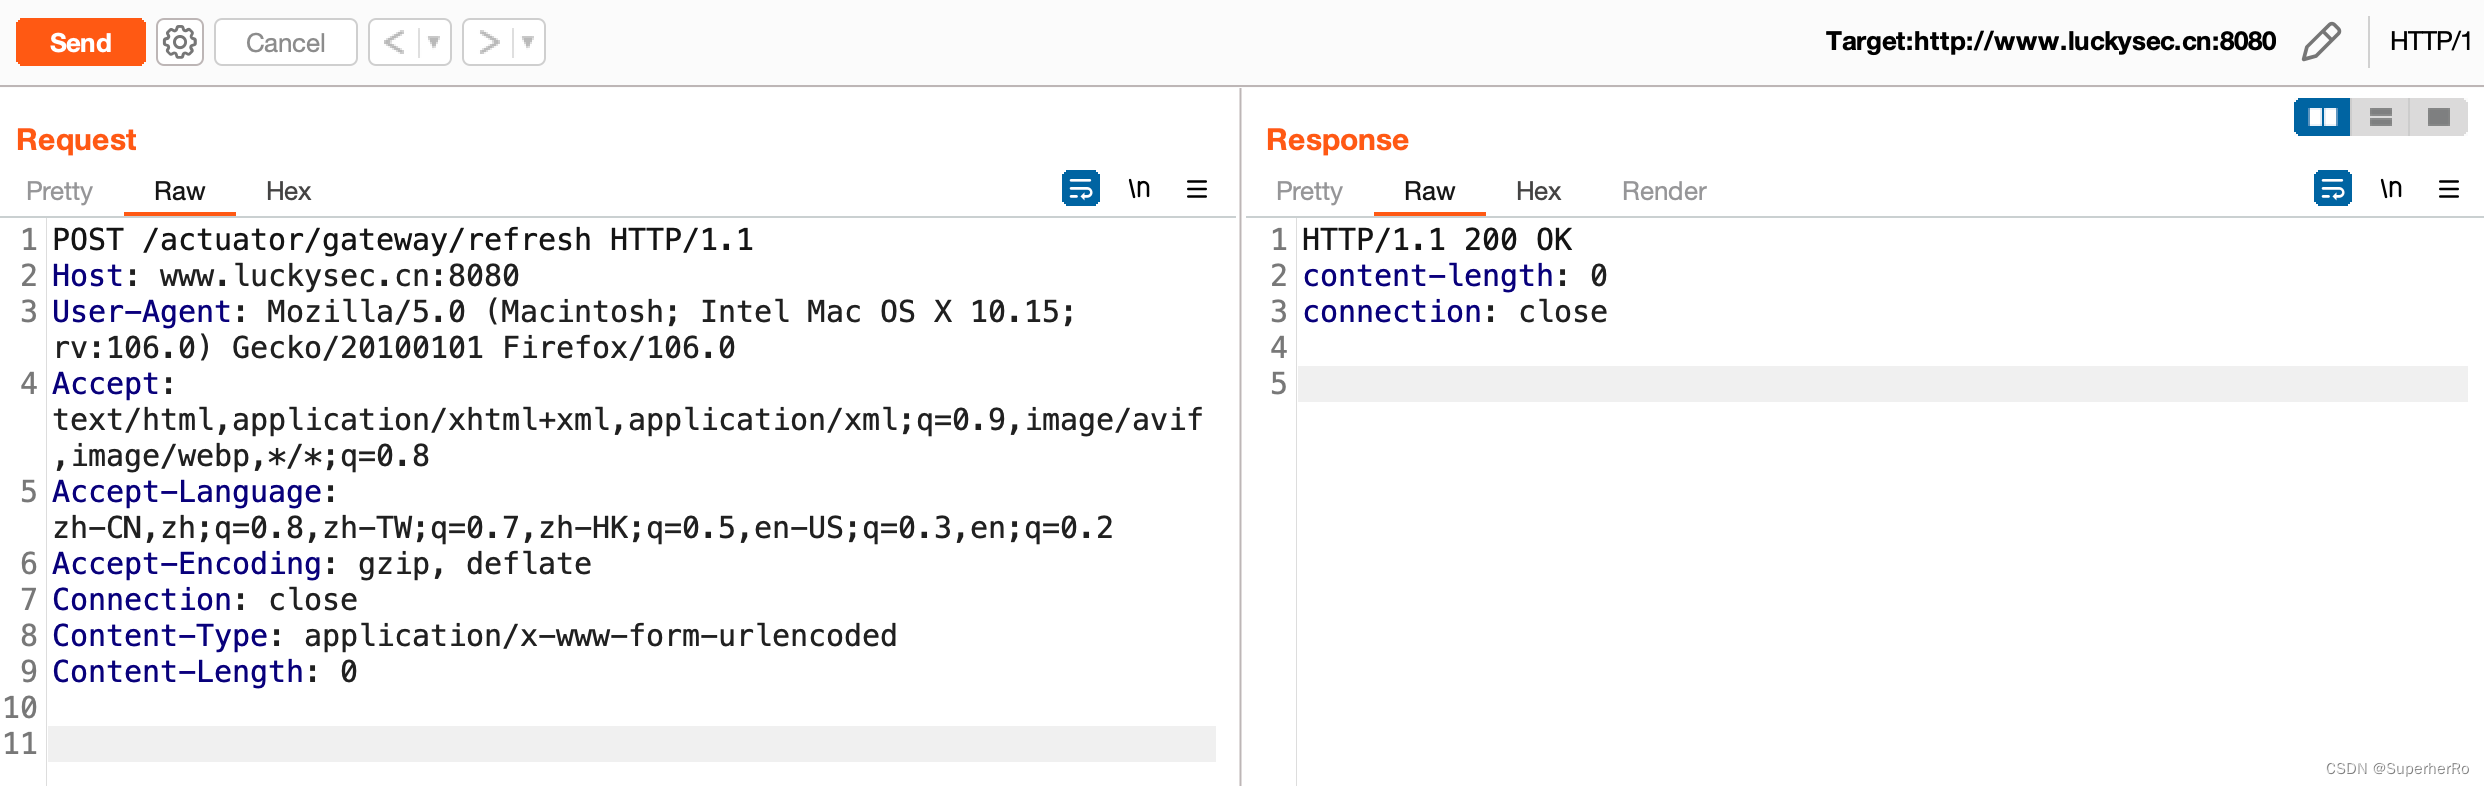This screenshot has width=2484, height=786.
Task: Open the back history dropdown arrow
Action: [x=434, y=43]
